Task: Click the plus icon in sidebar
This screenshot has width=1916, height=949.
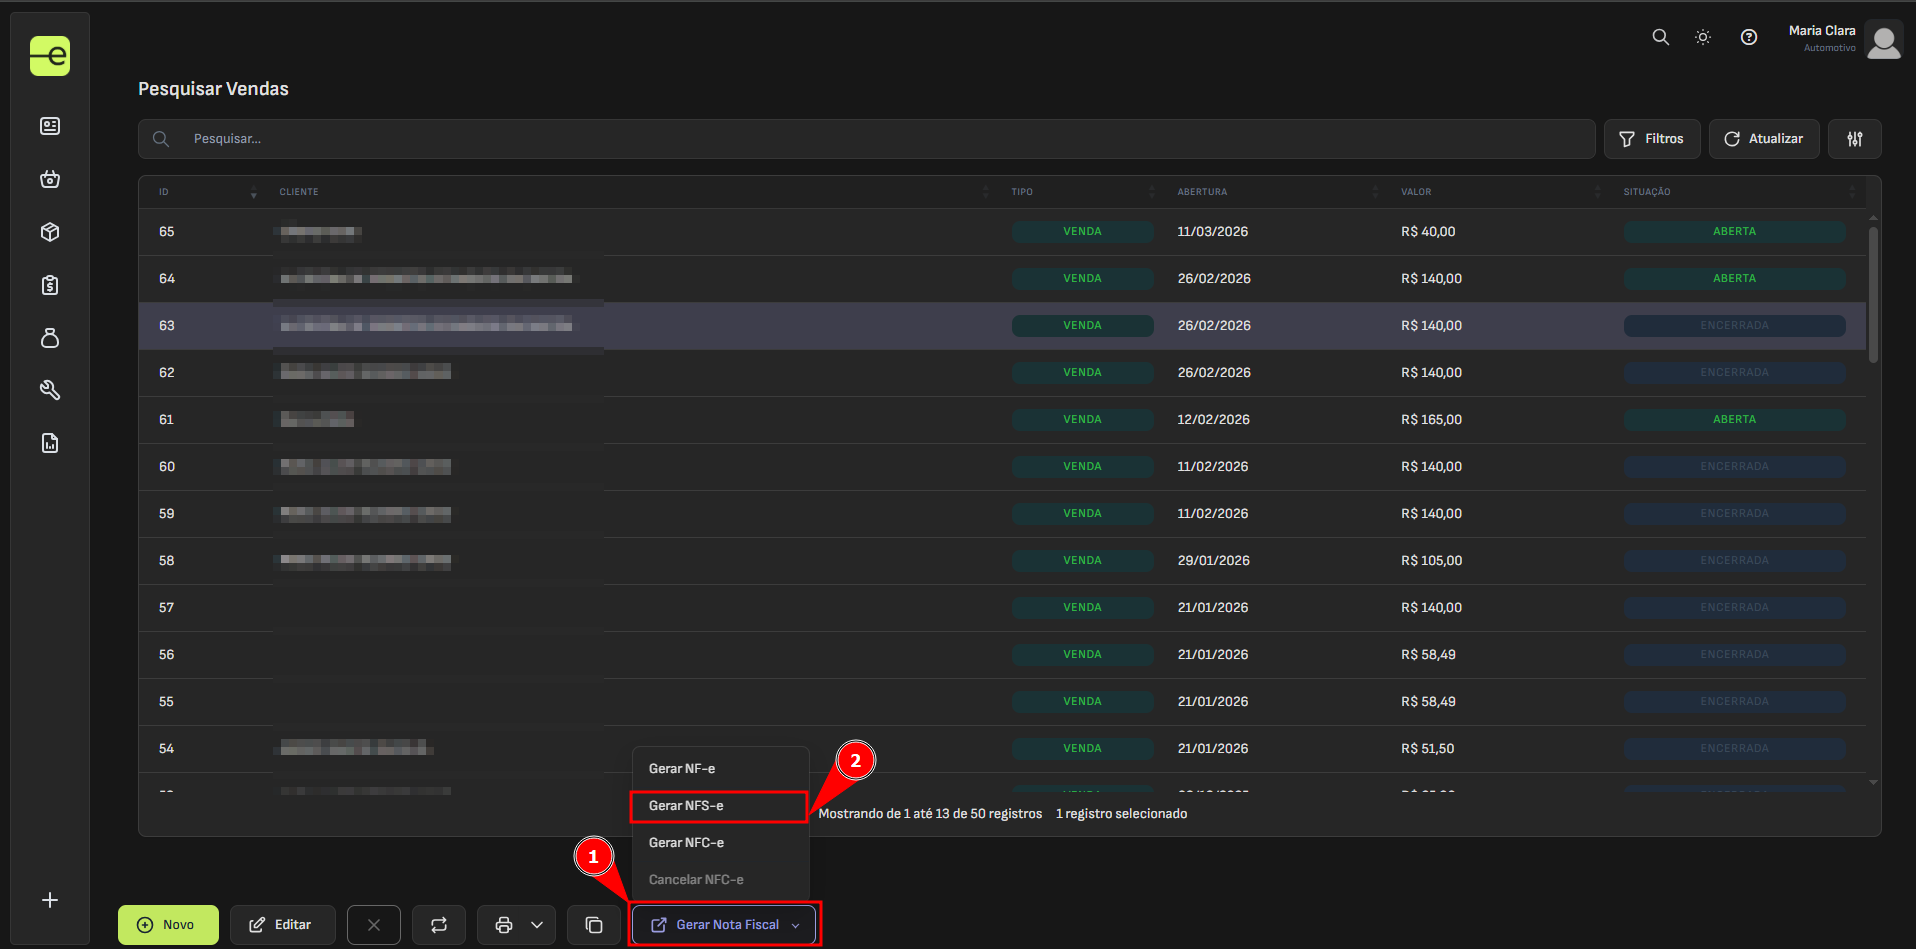Action: 50,900
